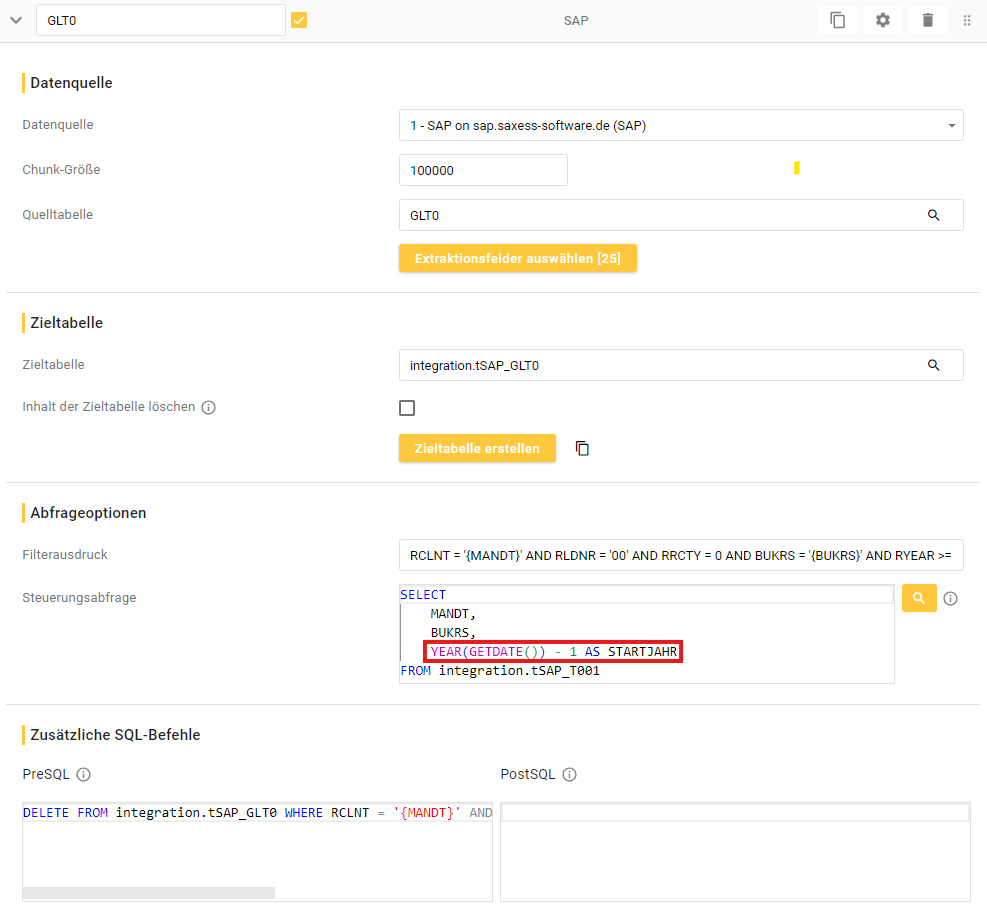Show info icon beside PostSQL label
The height and width of the screenshot is (915, 987).
point(569,774)
